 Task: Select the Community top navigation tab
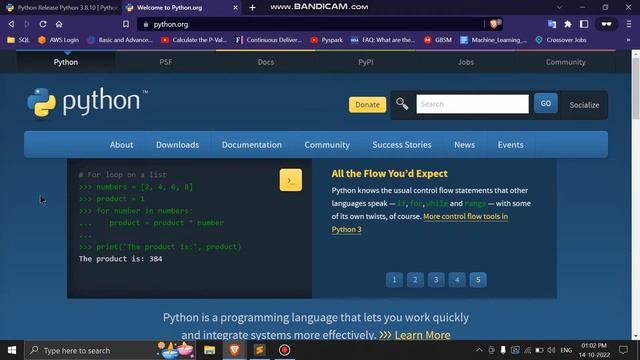[566, 62]
